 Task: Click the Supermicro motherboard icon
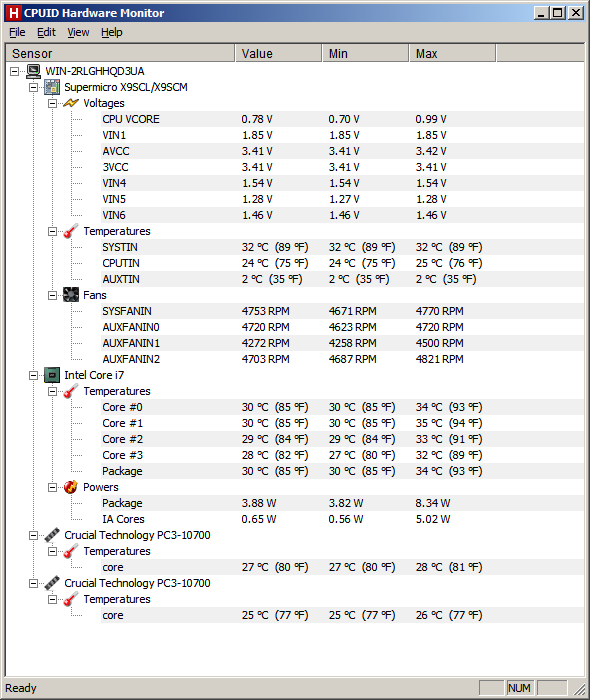pos(52,87)
